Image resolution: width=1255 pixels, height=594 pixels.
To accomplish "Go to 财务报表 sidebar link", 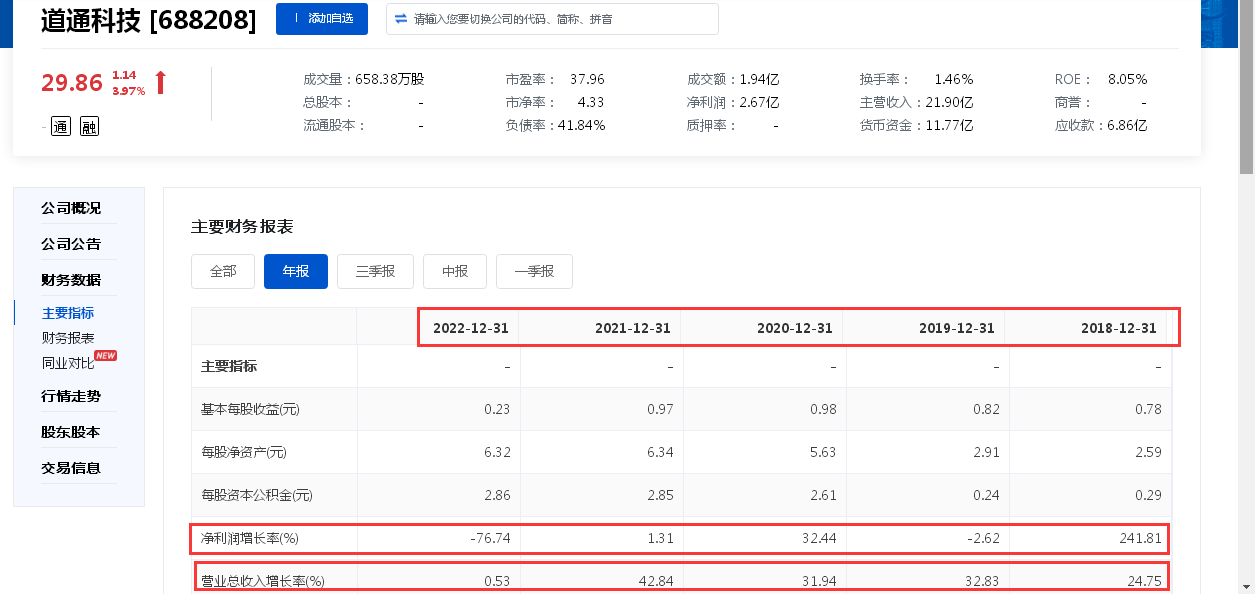I will pos(68,338).
